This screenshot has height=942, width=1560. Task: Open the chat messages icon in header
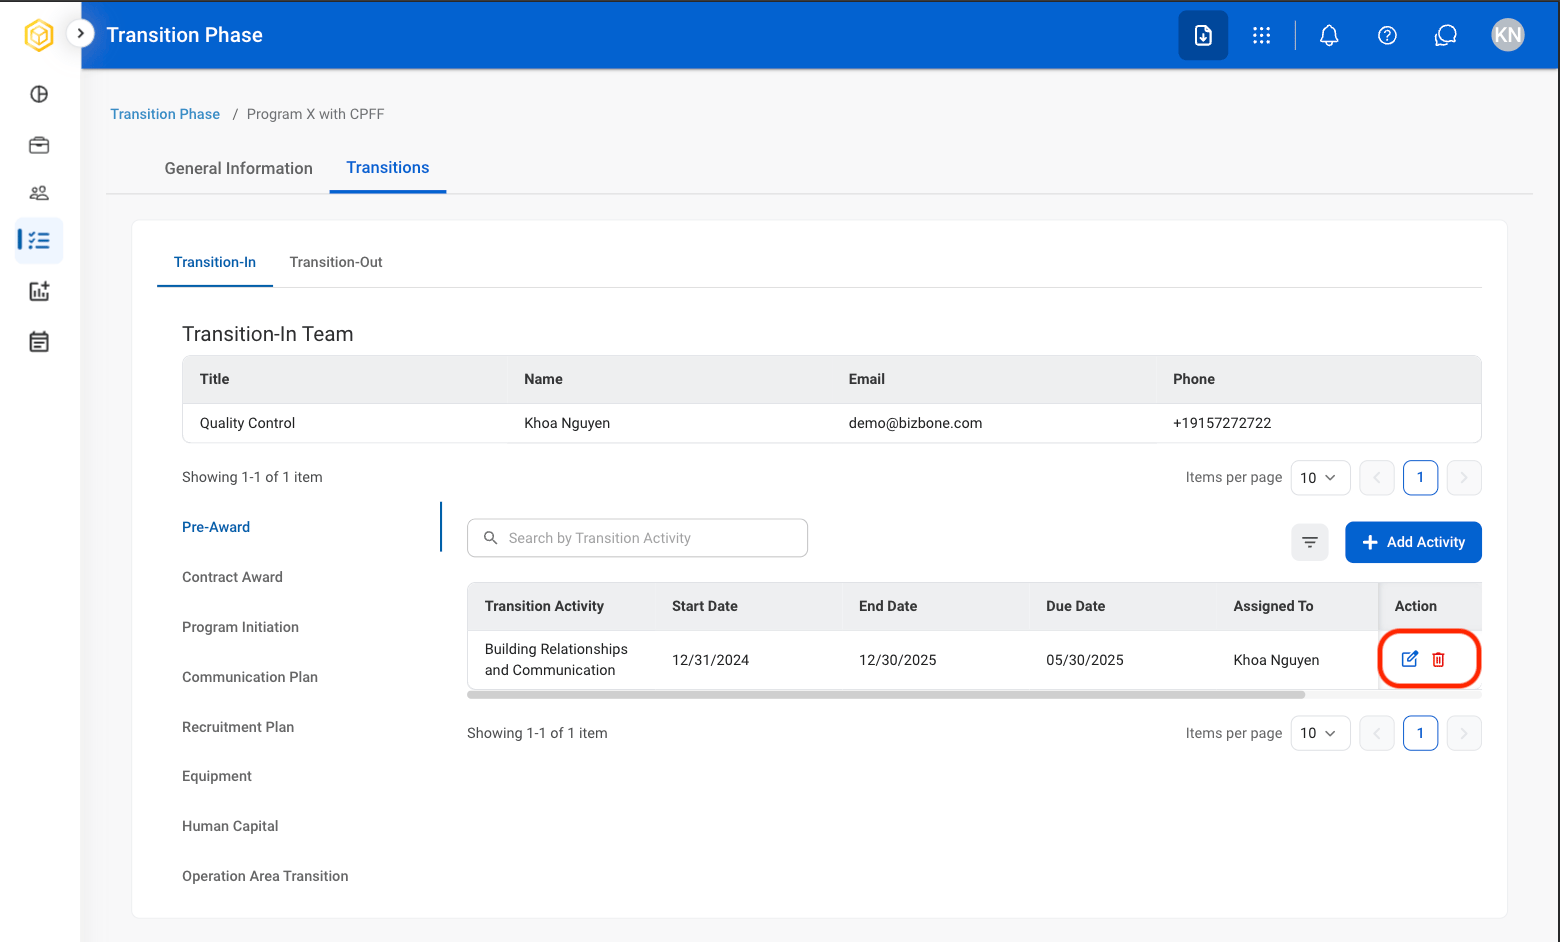(x=1446, y=35)
